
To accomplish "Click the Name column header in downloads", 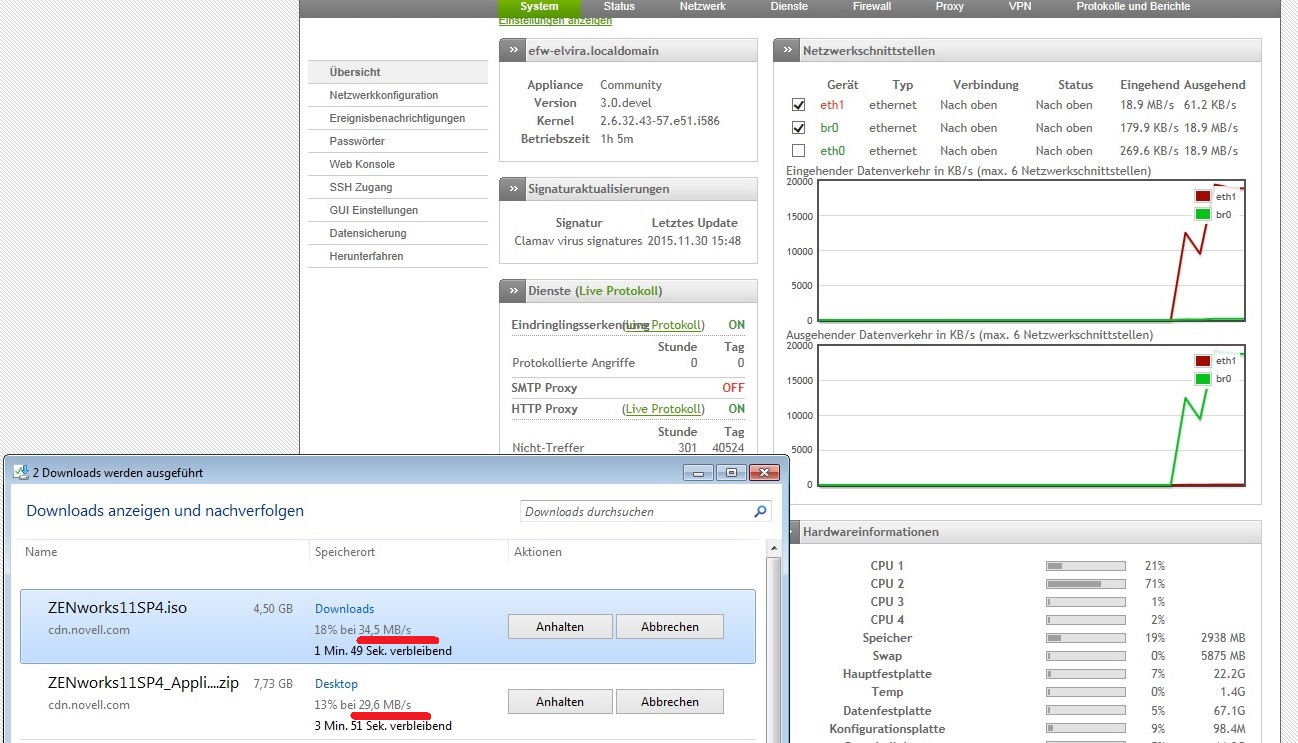I will point(41,552).
